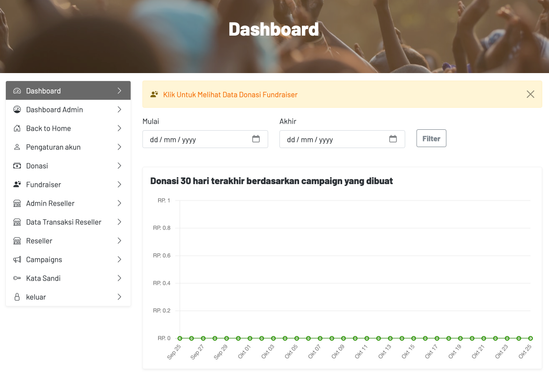Click the Dashboard page heading

(x=274, y=29)
